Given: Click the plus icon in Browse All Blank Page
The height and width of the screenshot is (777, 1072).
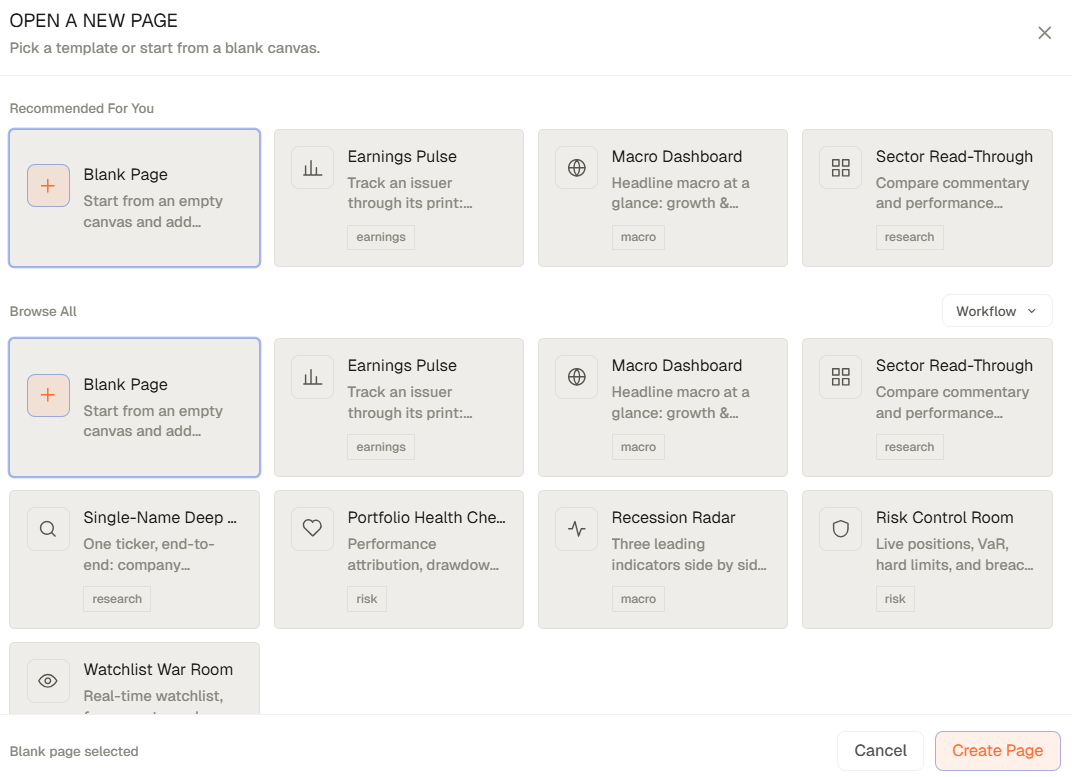Looking at the screenshot, I should pos(48,395).
